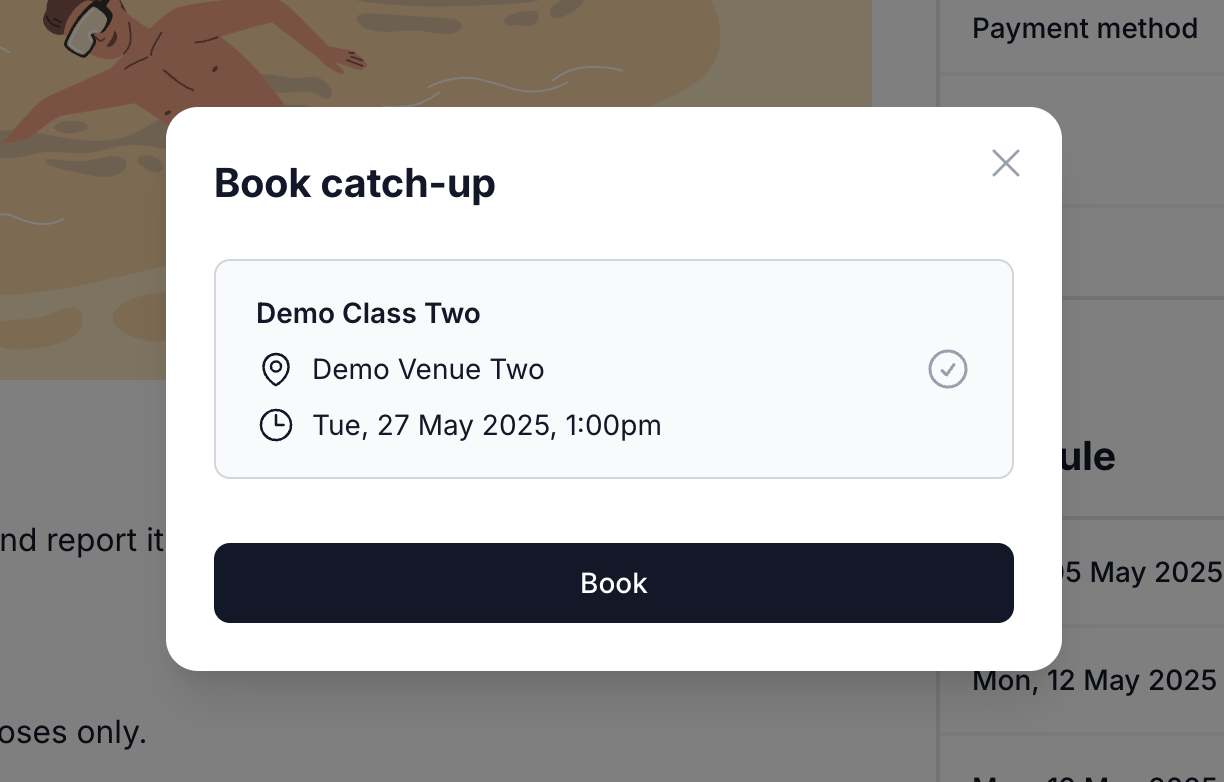Click the X icon to dismiss the booking dialog

pyautogui.click(x=1005, y=162)
